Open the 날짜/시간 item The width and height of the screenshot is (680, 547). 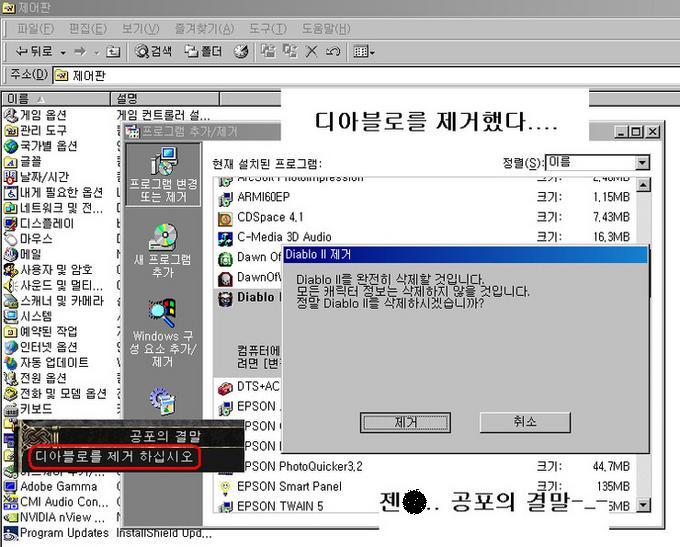click(x=36, y=177)
